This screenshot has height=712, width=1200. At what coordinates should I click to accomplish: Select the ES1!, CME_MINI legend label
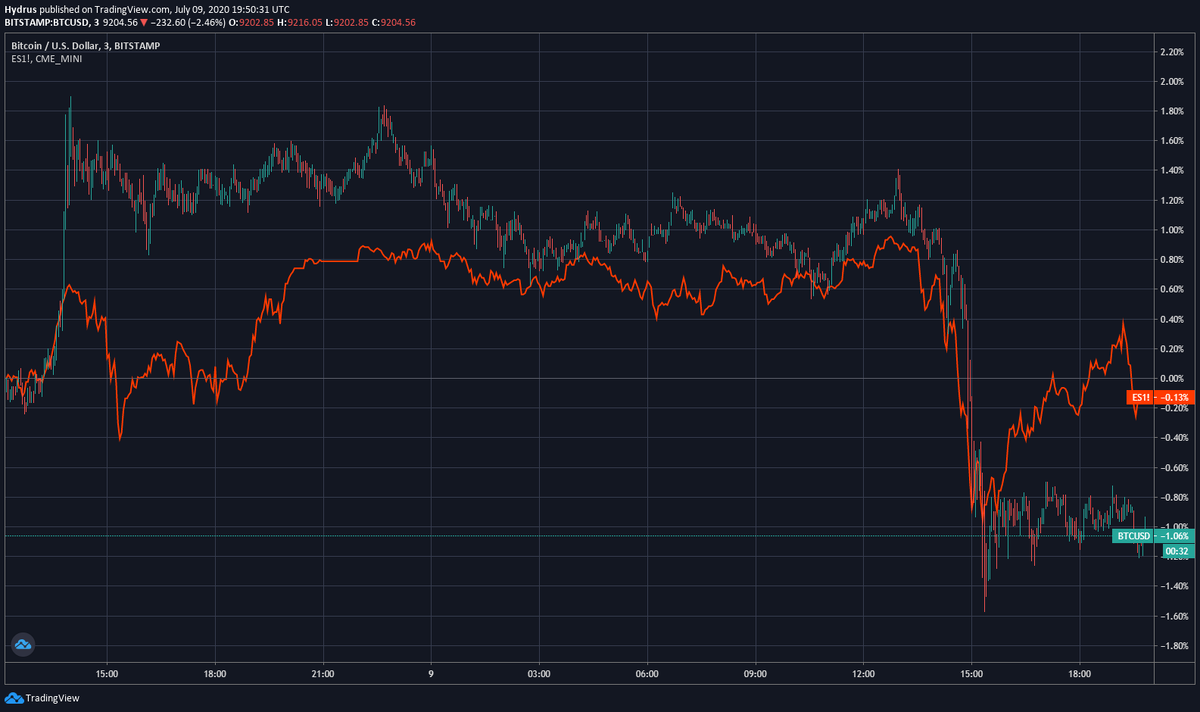point(45,59)
